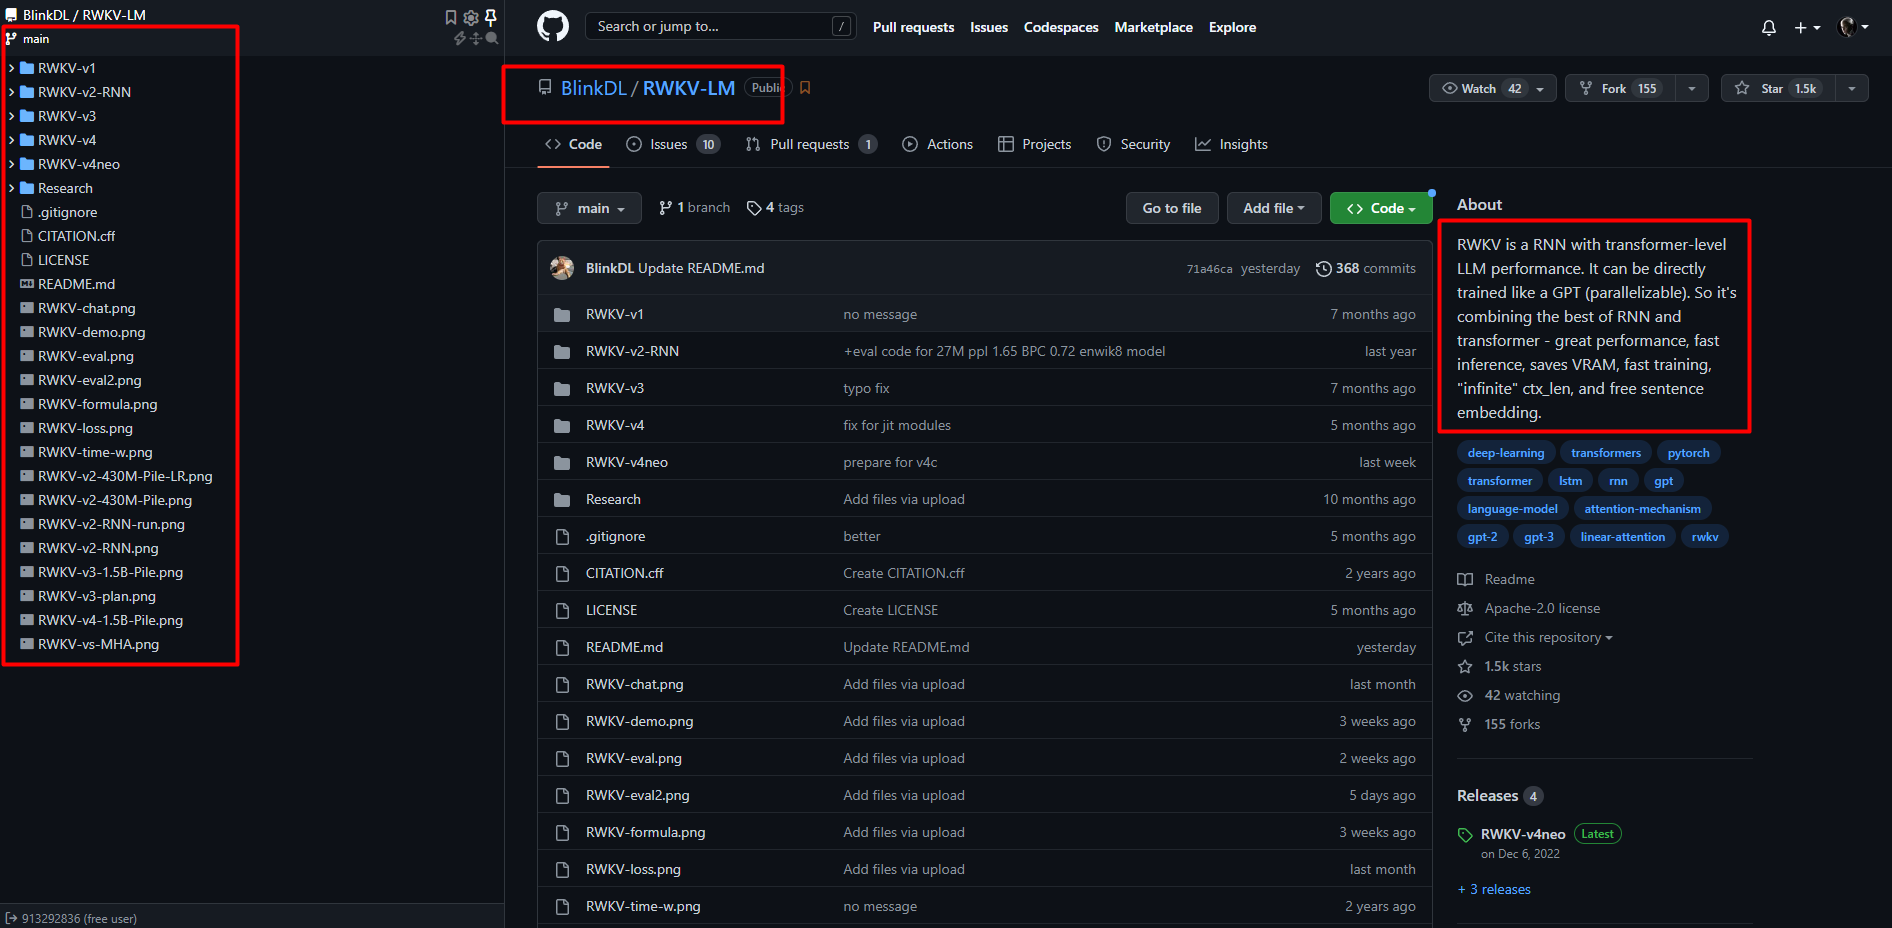Toggle the Octotree sidebar pin icon

(x=491, y=17)
